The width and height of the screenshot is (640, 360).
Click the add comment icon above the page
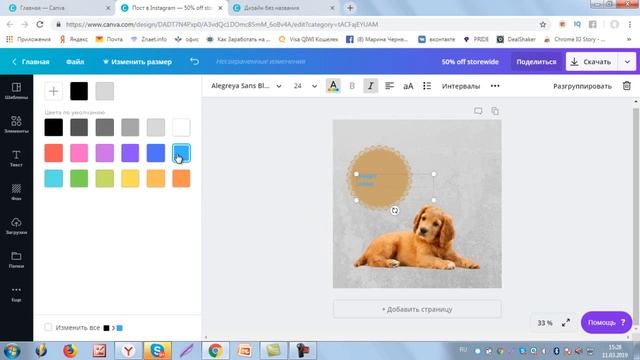pyautogui.click(x=478, y=111)
